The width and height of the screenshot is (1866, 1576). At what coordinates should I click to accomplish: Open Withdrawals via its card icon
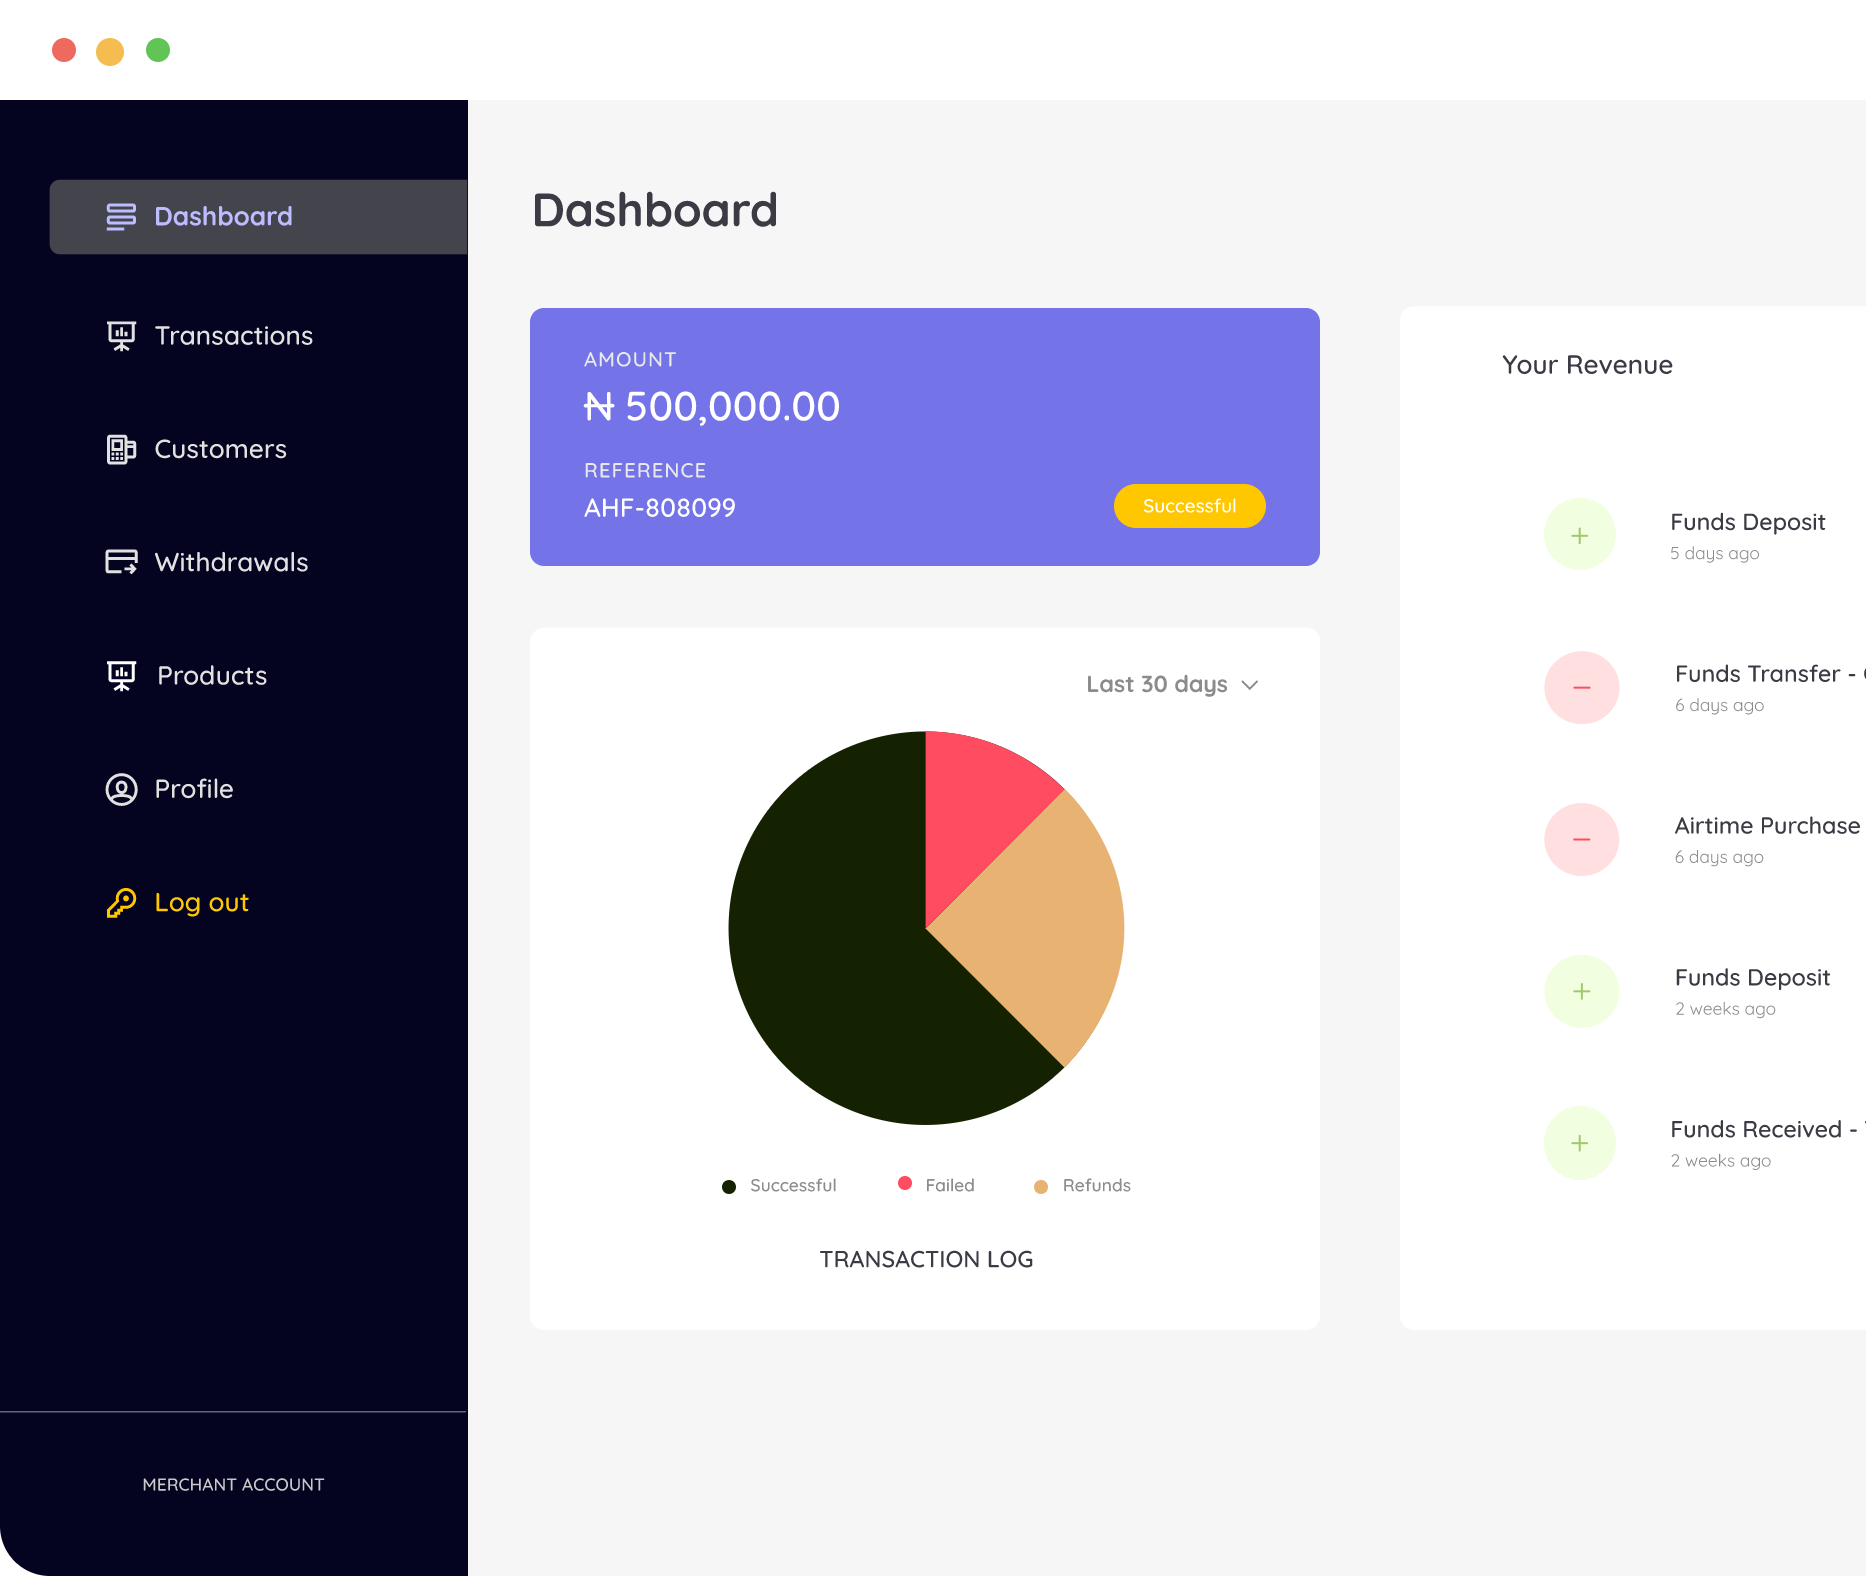(x=121, y=562)
